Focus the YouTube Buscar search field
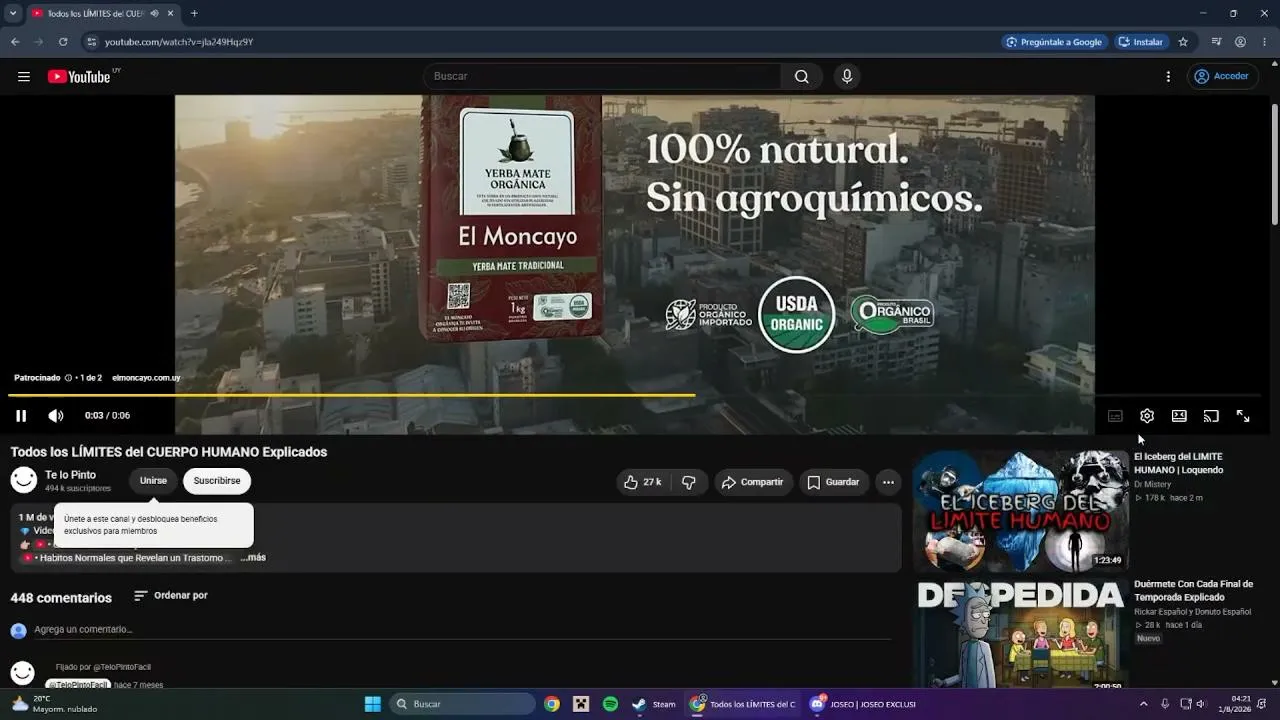The width and height of the screenshot is (1280, 720). pos(603,76)
